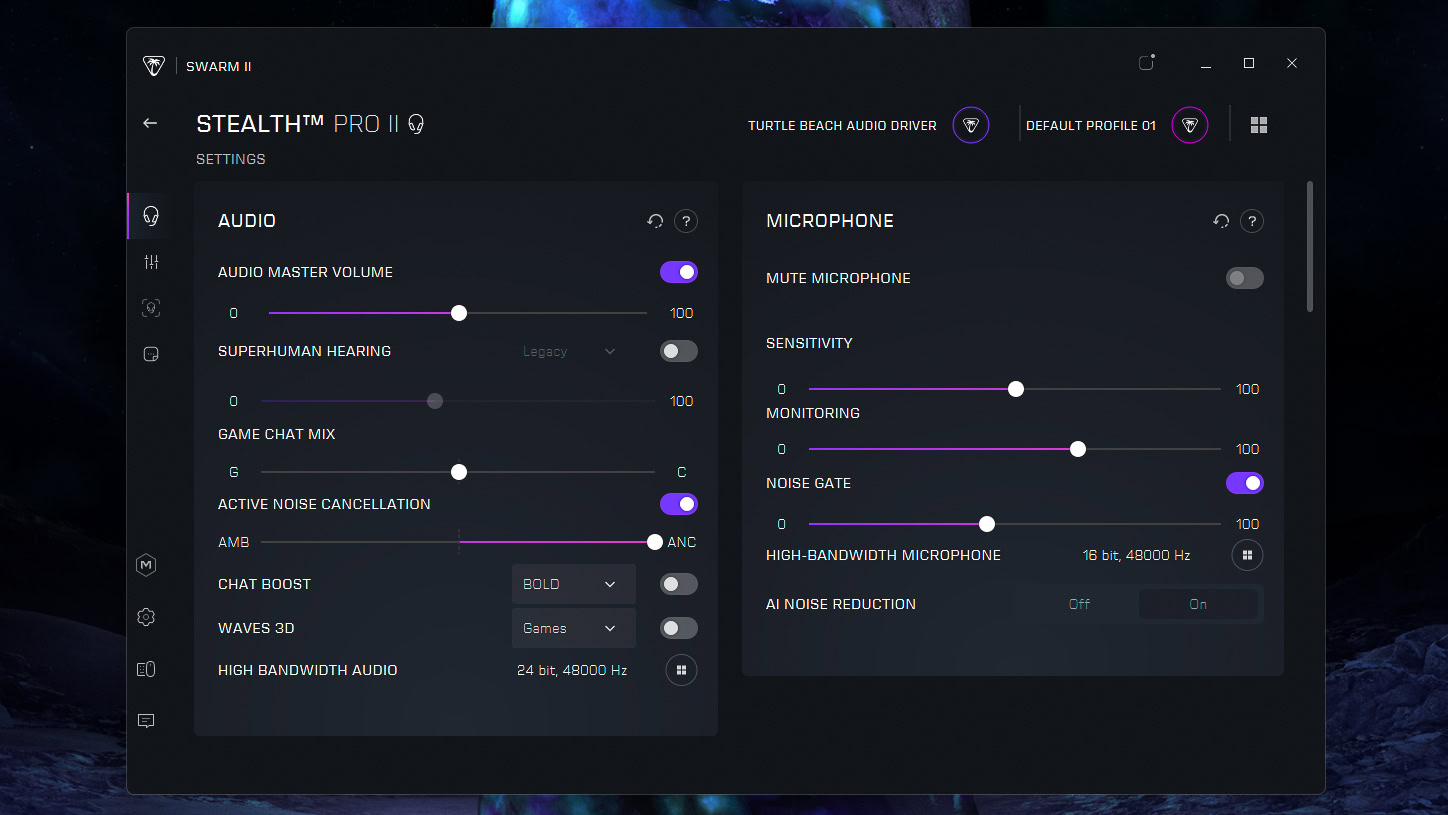The height and width of the screenshot is (815, 1448).
Task: Disable the Noise Gate switch
Action: coord(1245,483)
